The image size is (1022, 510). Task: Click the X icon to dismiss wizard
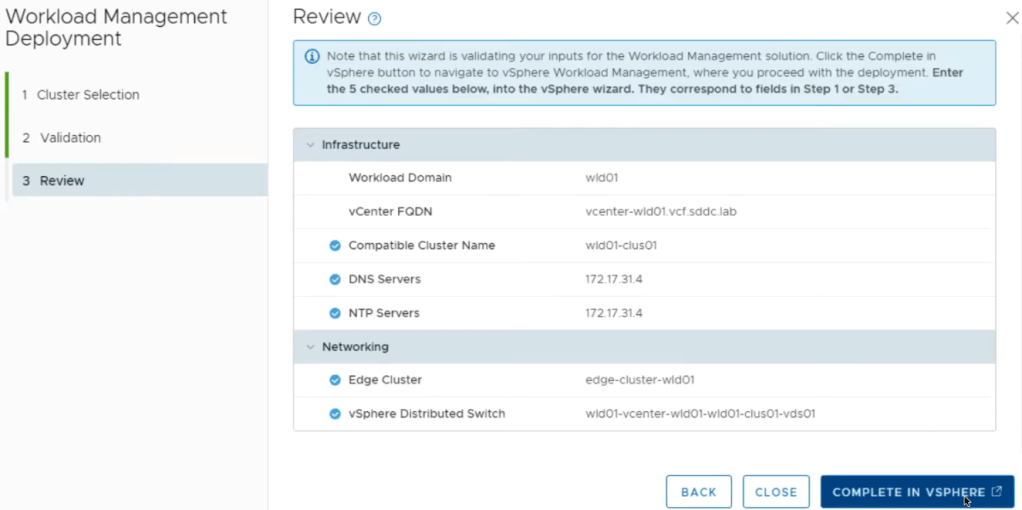1011,18
